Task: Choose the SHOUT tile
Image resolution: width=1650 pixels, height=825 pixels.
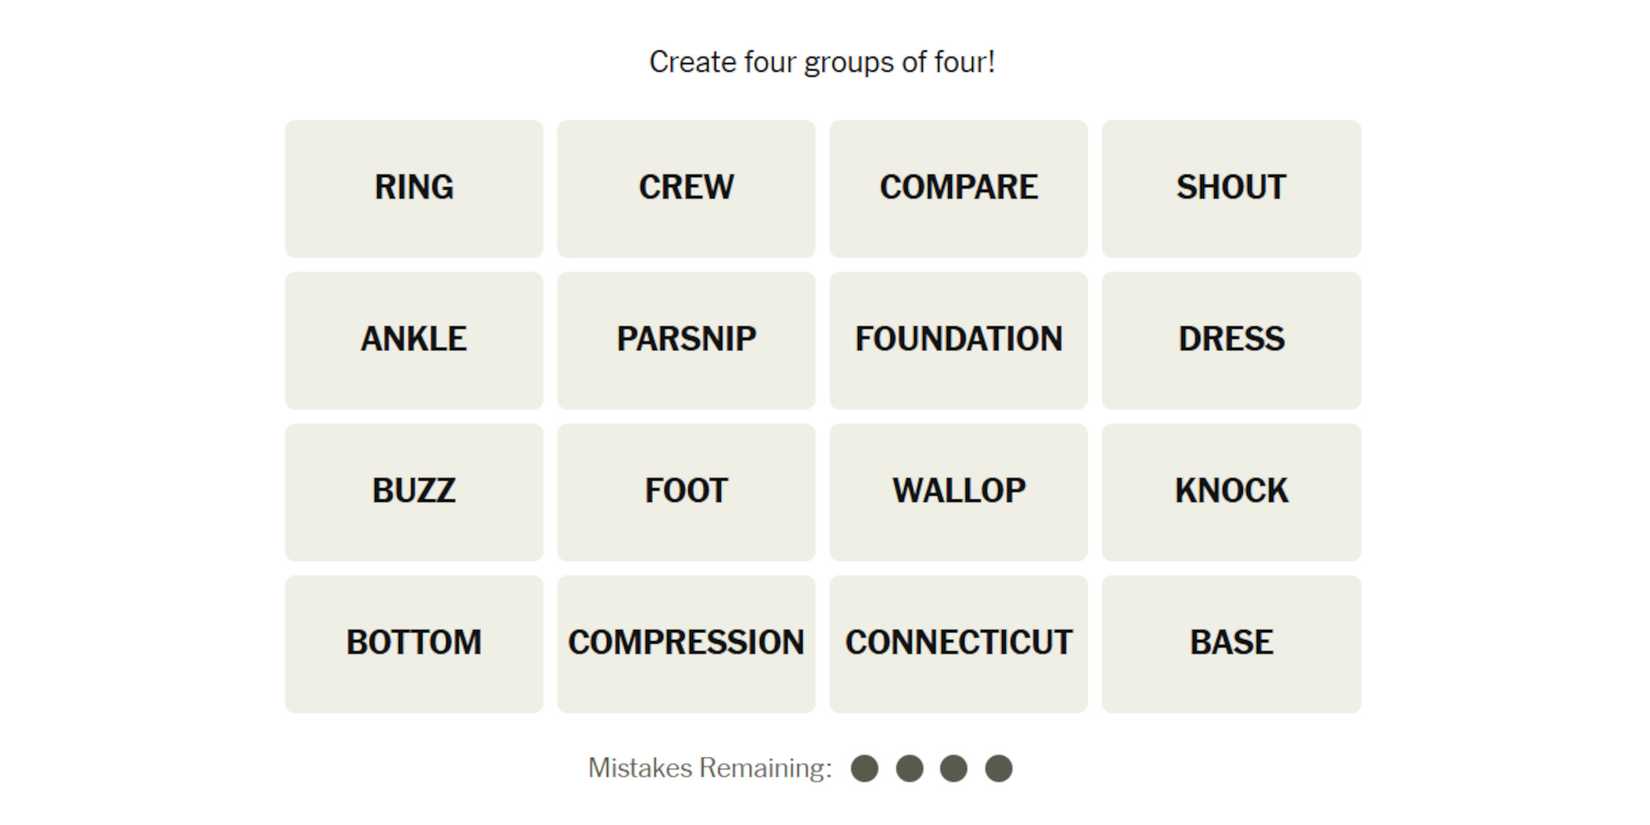Action: (1231, 188)
